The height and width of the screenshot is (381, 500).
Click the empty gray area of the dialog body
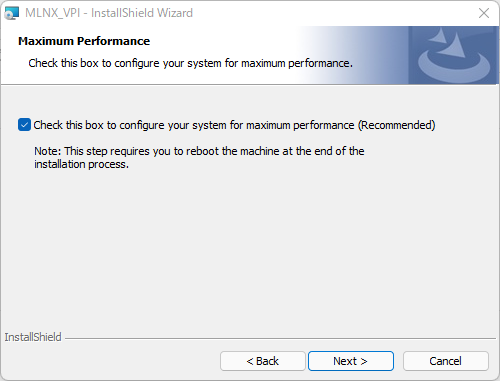[x=250, y=250]
